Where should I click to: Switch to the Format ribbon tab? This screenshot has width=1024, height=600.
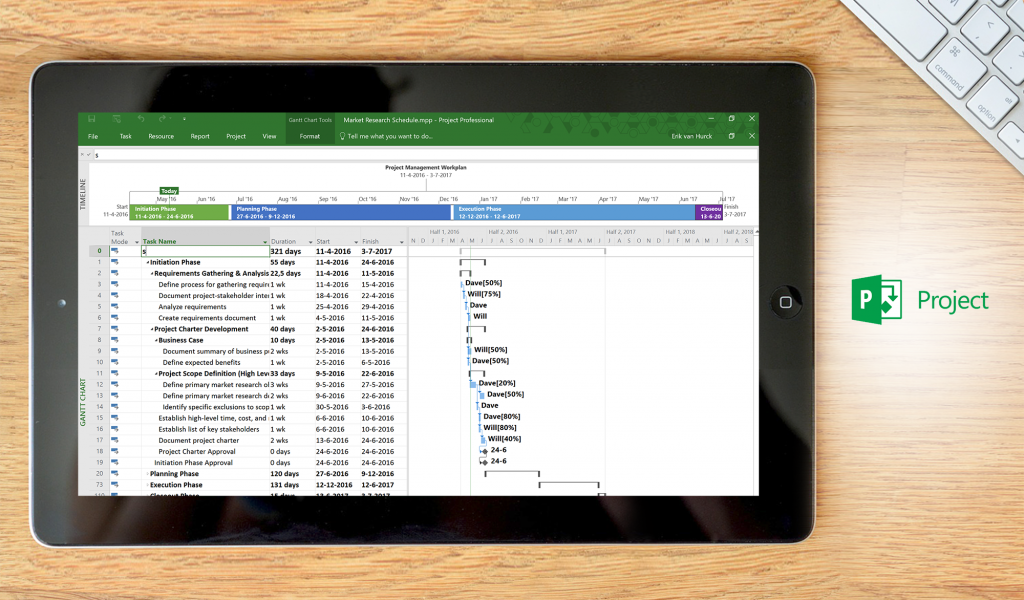[x=310, y=136]
